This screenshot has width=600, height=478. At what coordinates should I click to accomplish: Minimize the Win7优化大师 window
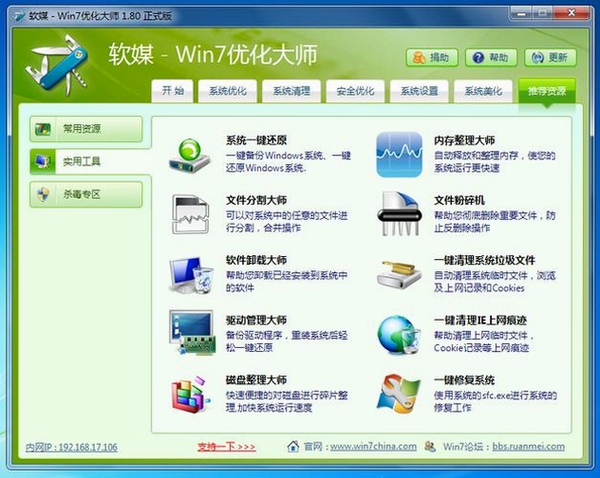(x=522, y=14)
